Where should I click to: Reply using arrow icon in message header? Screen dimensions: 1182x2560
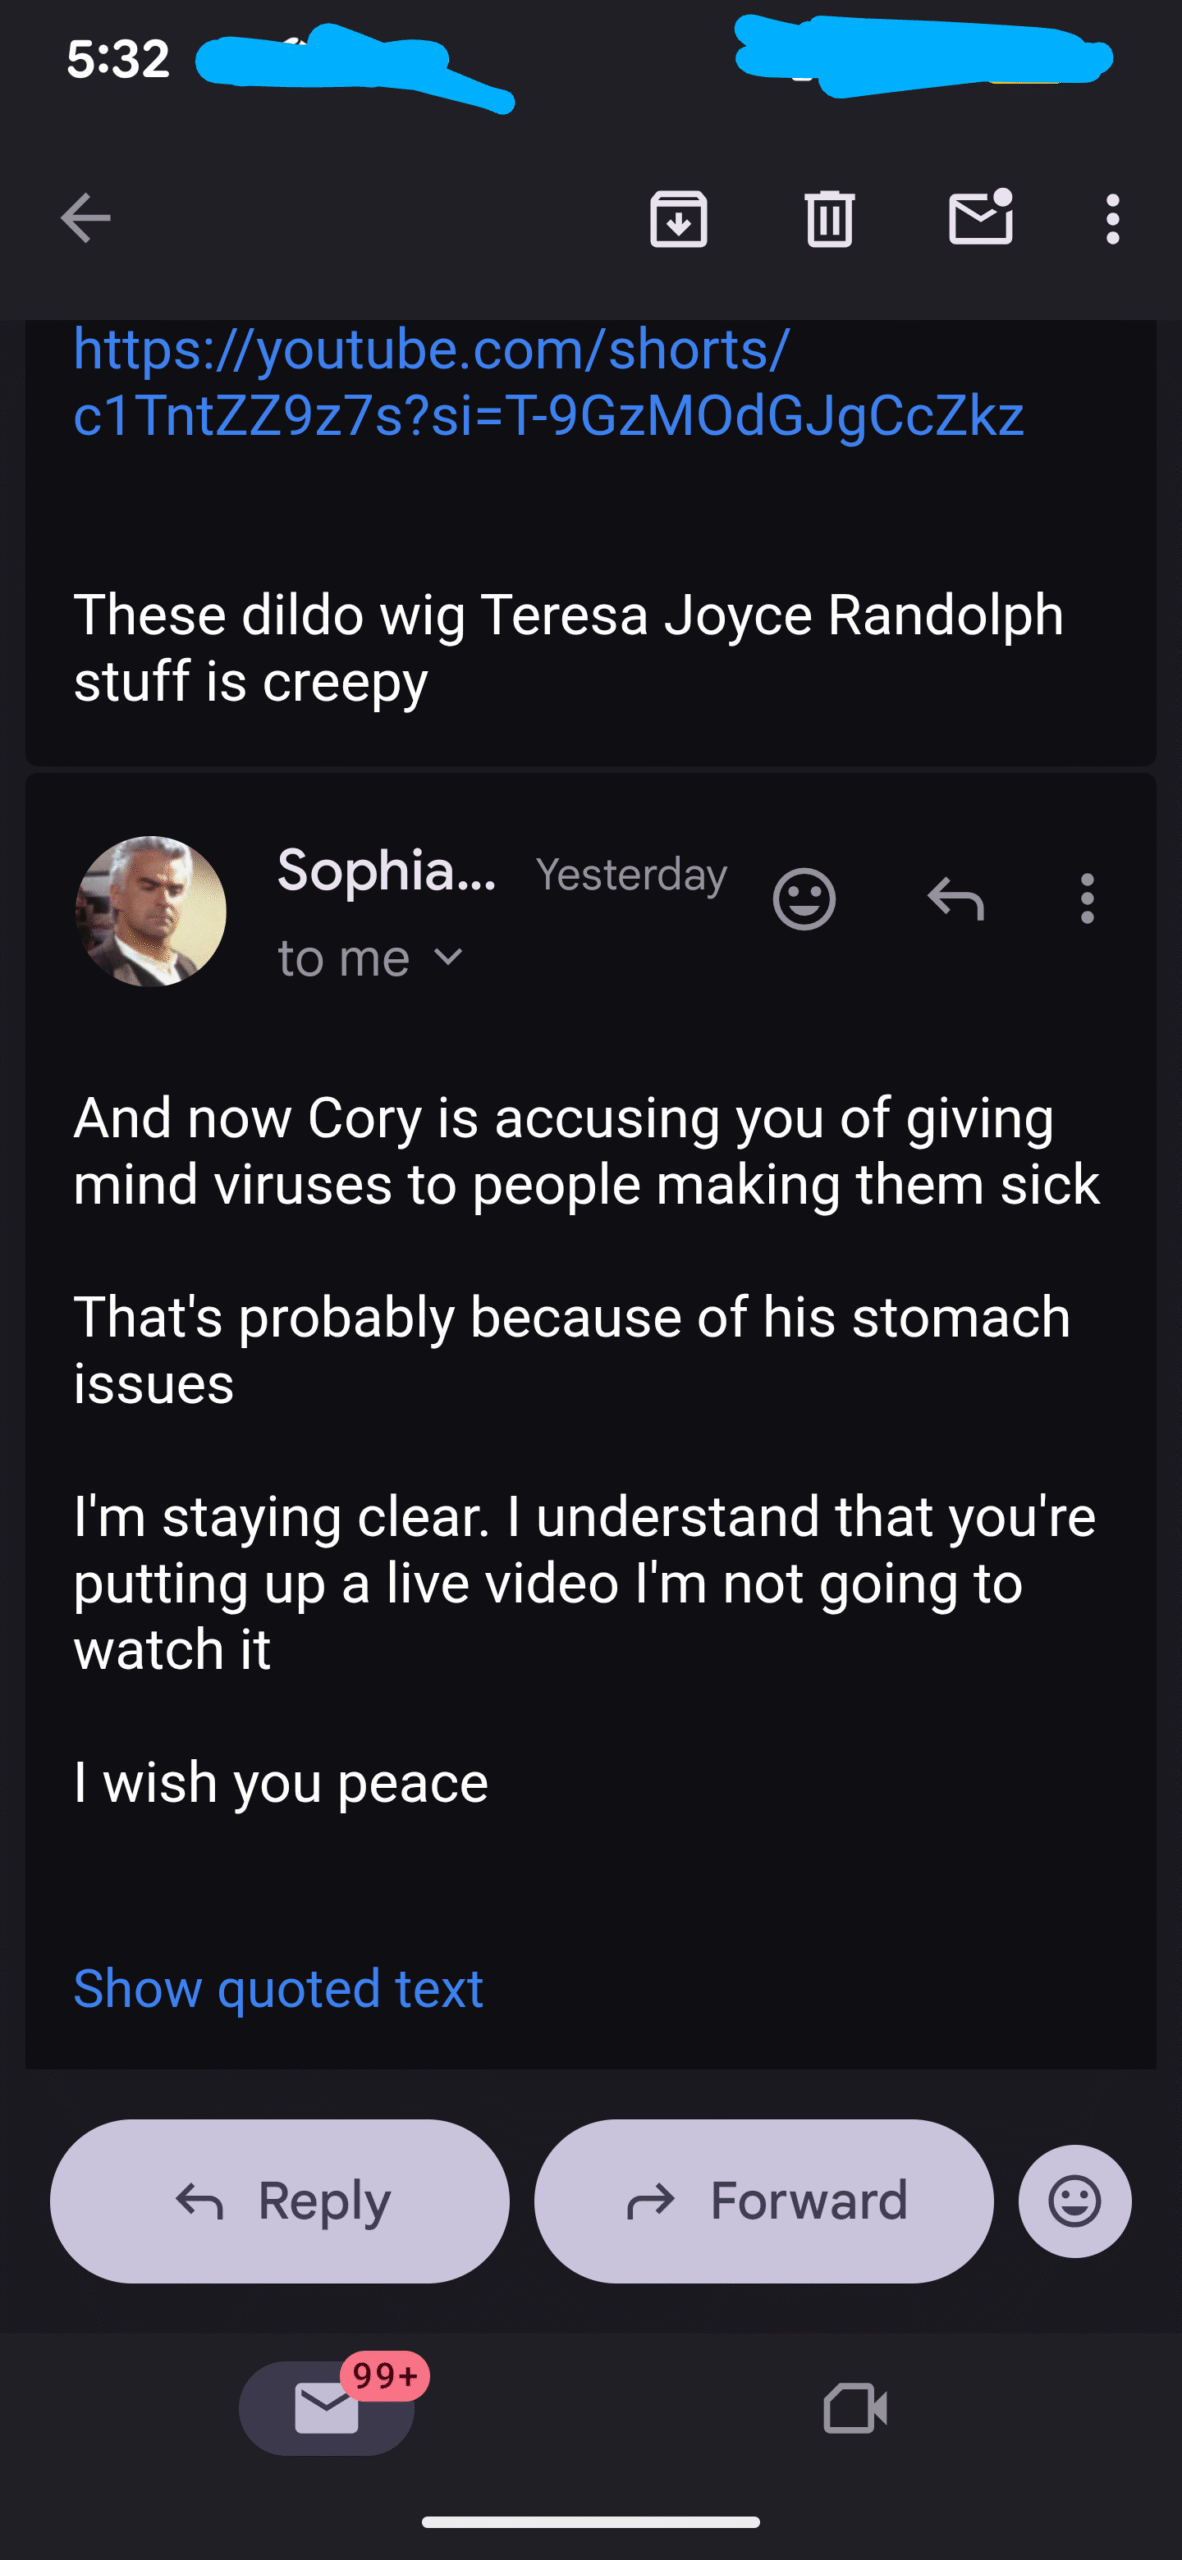click(956, 898)
